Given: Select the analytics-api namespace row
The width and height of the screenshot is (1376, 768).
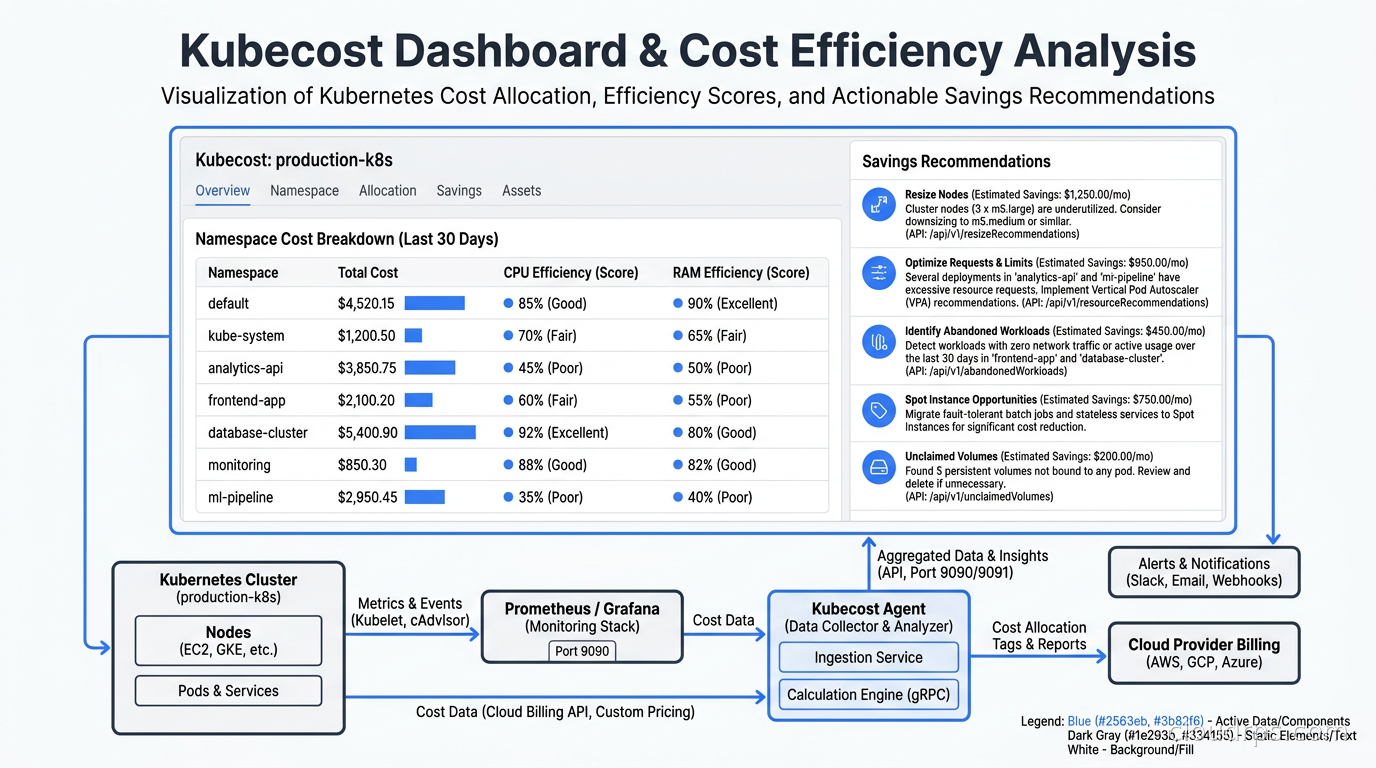Looking at the screenshot, I should pos(512,368).
